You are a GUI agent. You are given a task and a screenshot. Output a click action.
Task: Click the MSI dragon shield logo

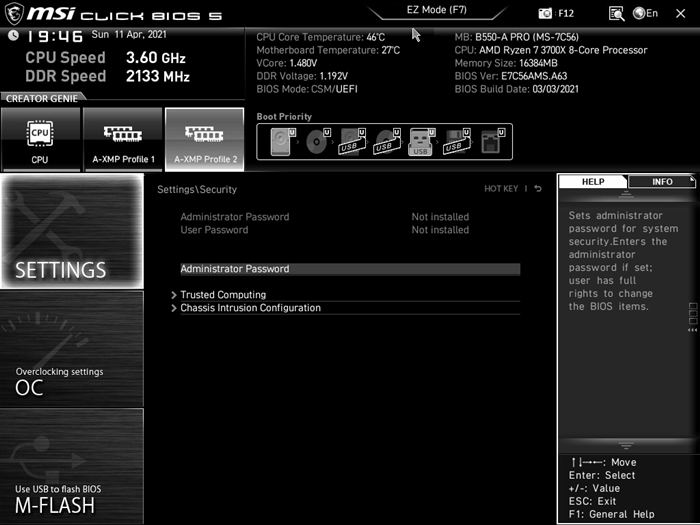[x=14, y=13]
